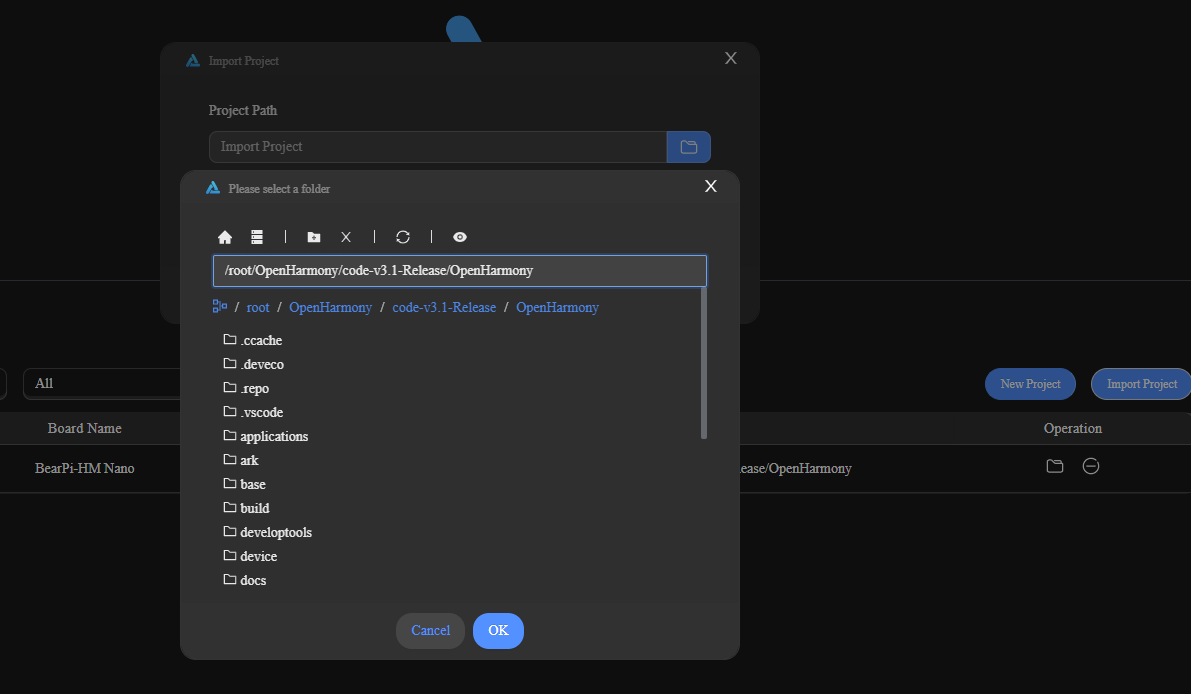Navigate to code-v3.1-Release breadcrumb
The width and height of the screenshot is (1191, 694).
(x=444, y=308)
